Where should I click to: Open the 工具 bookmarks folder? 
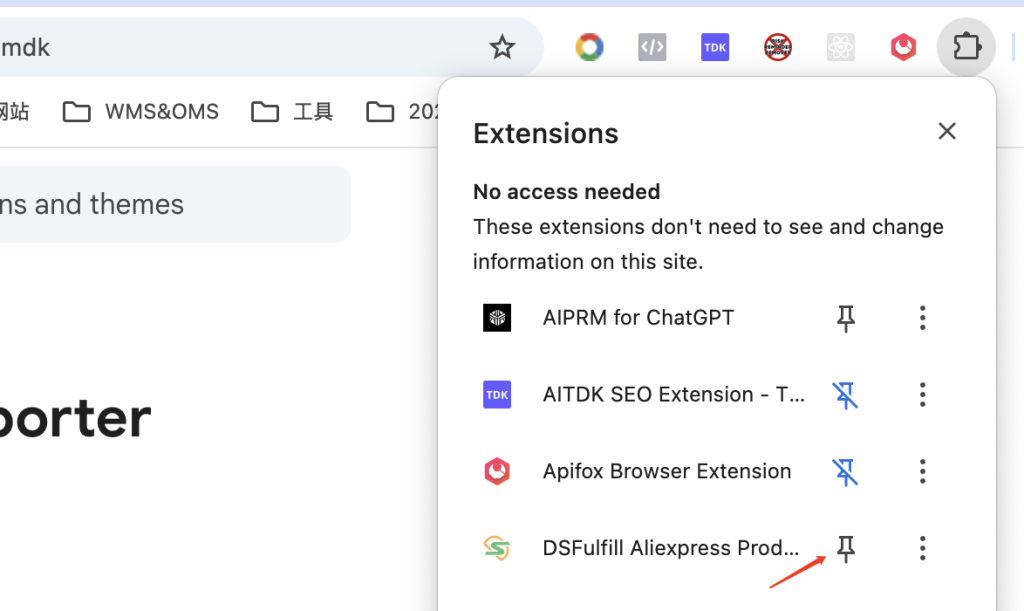[x=292, y=111]
